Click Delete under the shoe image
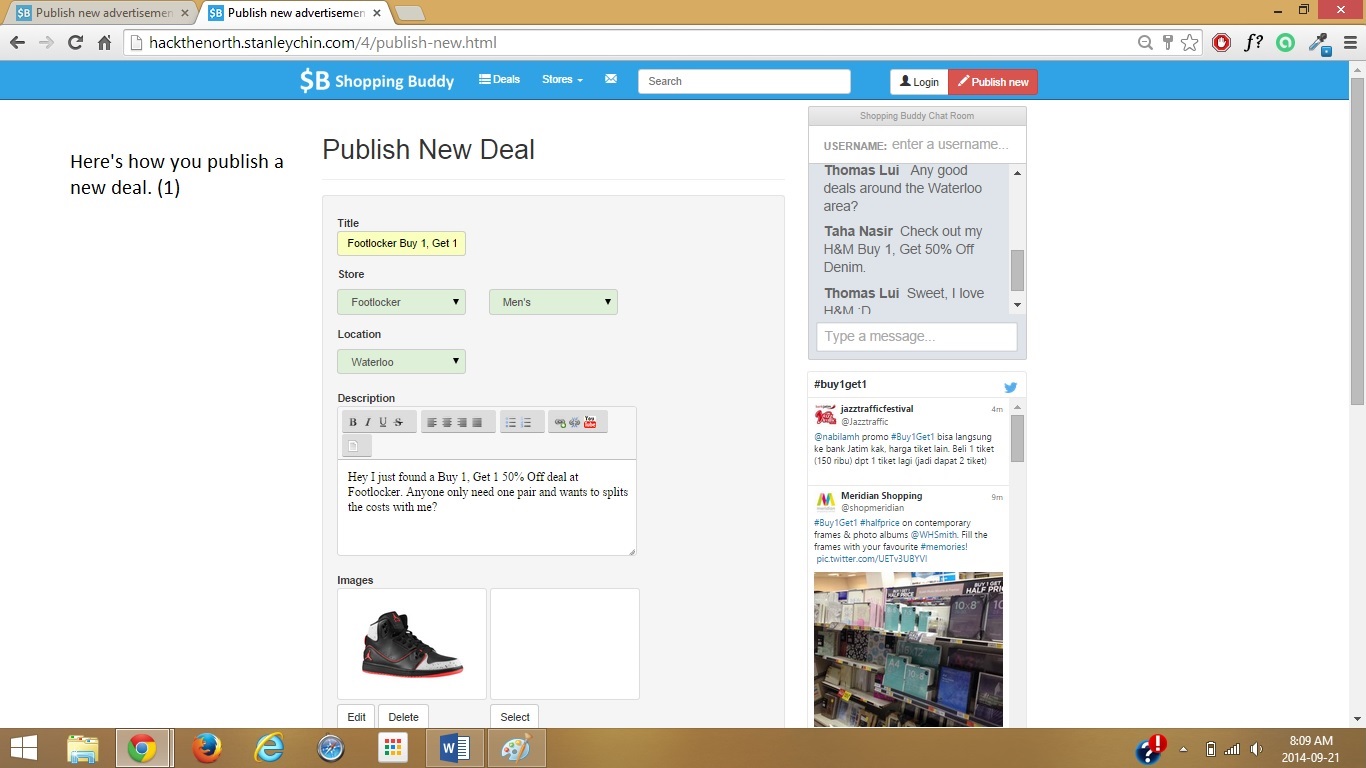Screen dimensions: 1366x768 (x=403, y=717)
